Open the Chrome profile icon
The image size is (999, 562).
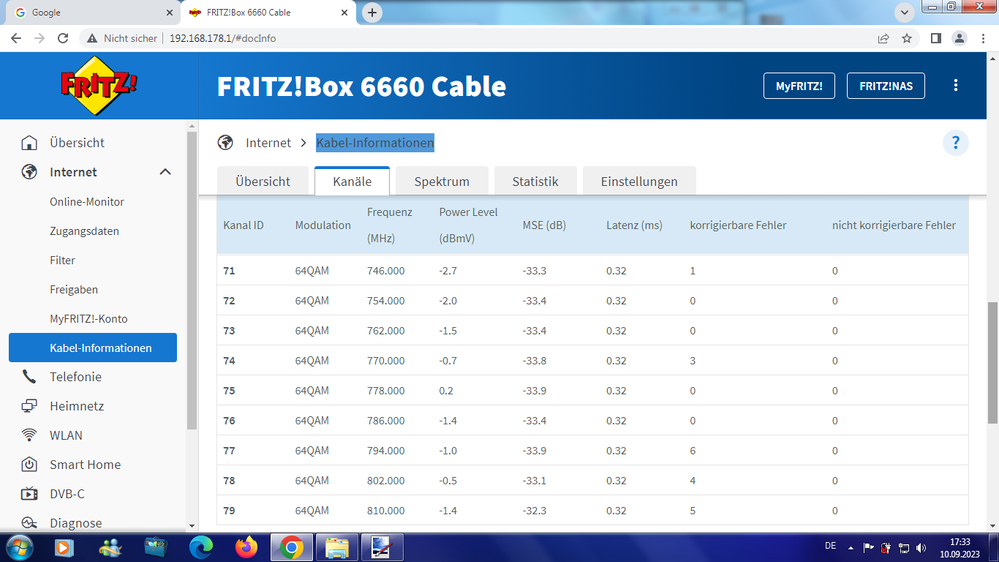959,38
